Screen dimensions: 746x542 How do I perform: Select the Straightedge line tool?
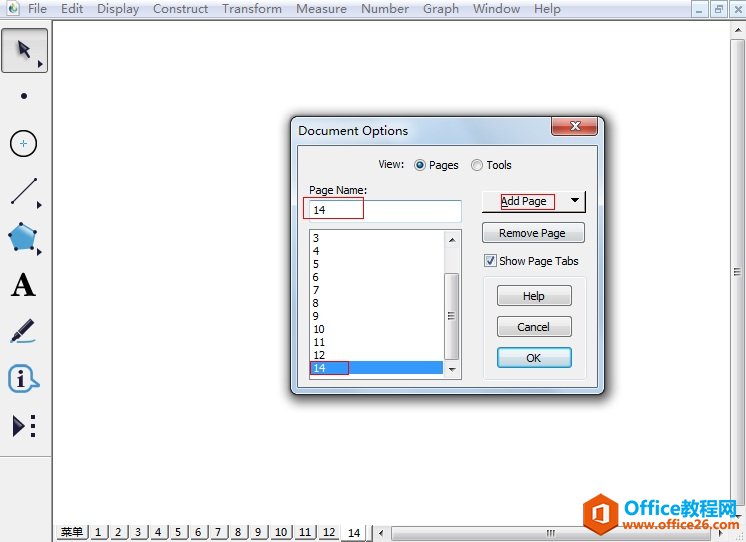(25, 192)
